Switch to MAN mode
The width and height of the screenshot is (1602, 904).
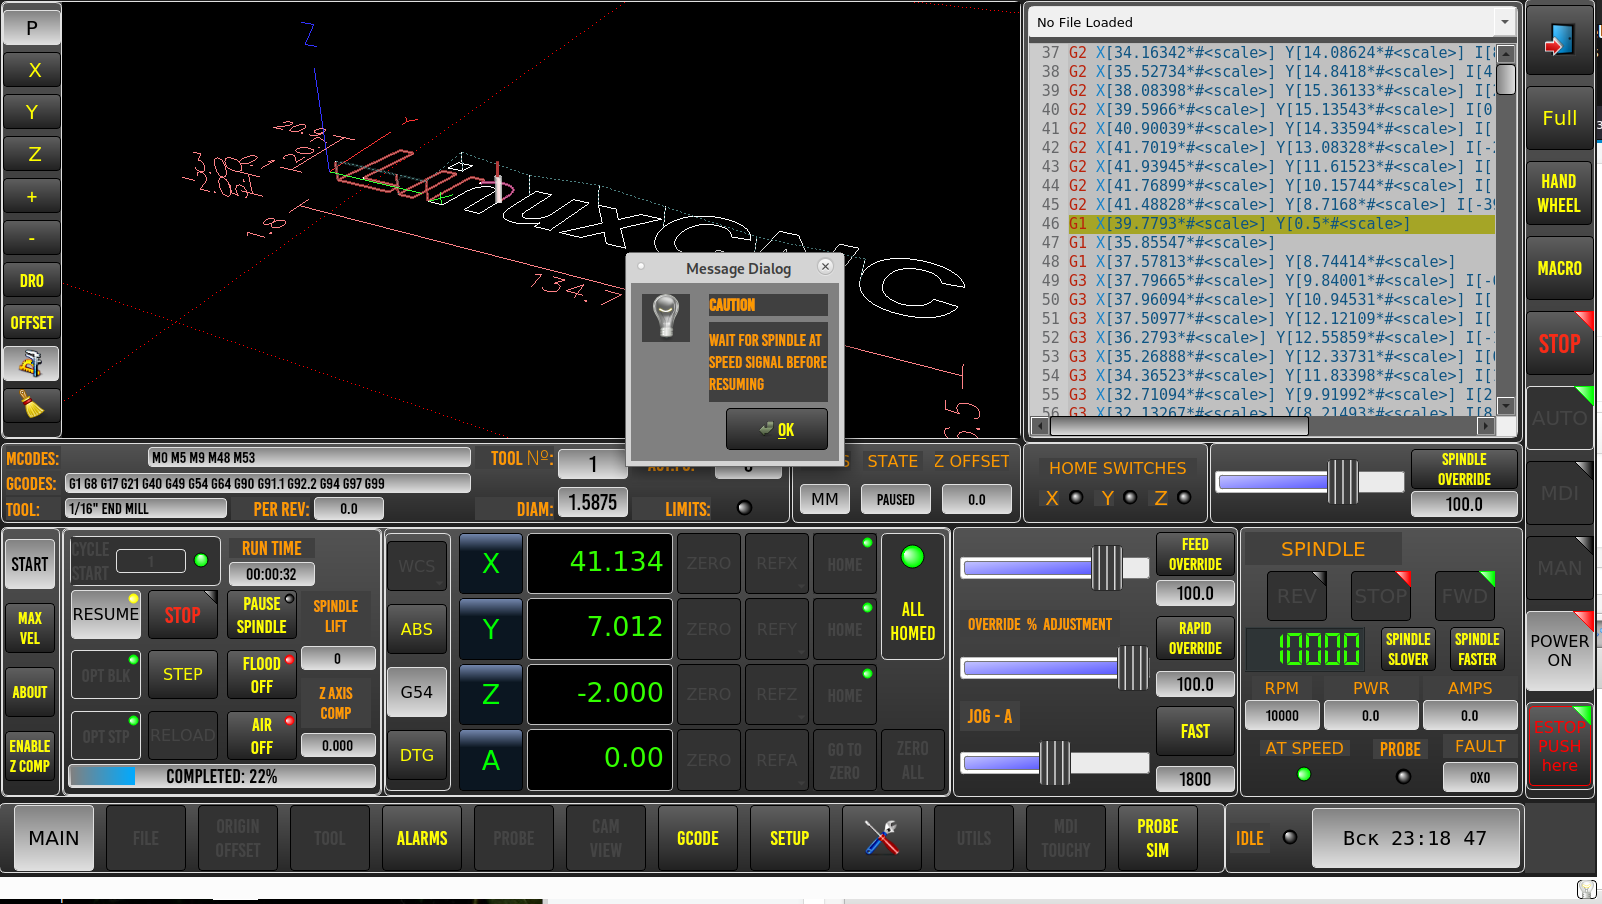(1559, 568)
